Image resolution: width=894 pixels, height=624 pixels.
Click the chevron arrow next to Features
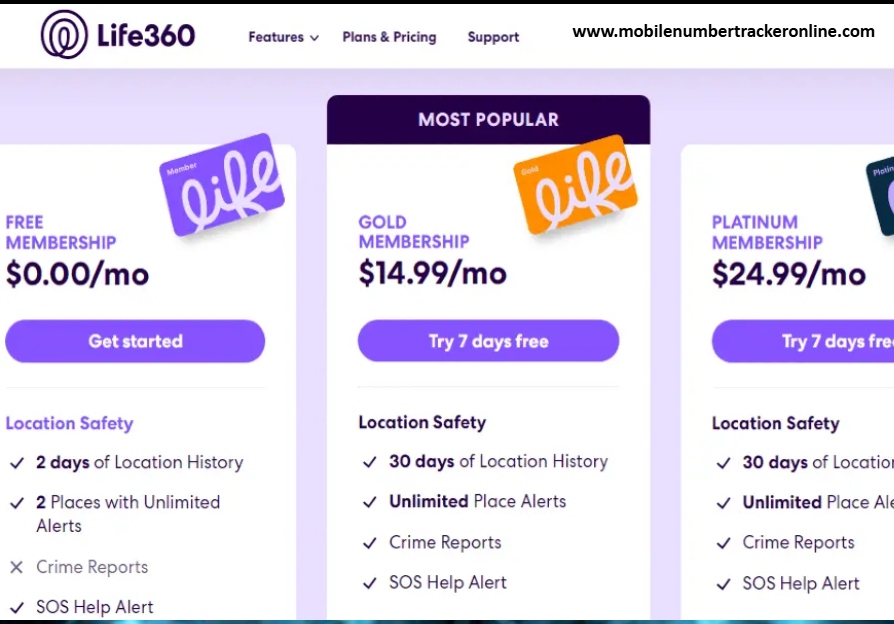(314, 38)
